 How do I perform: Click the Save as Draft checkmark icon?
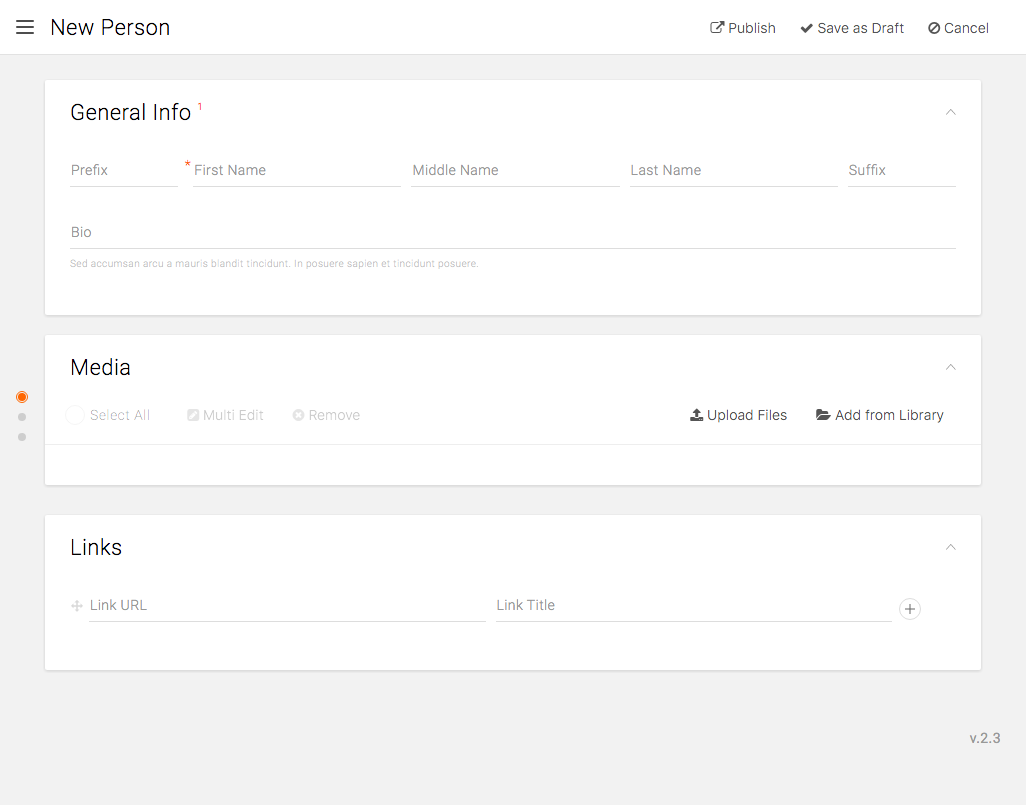click(x=806, y=28)
